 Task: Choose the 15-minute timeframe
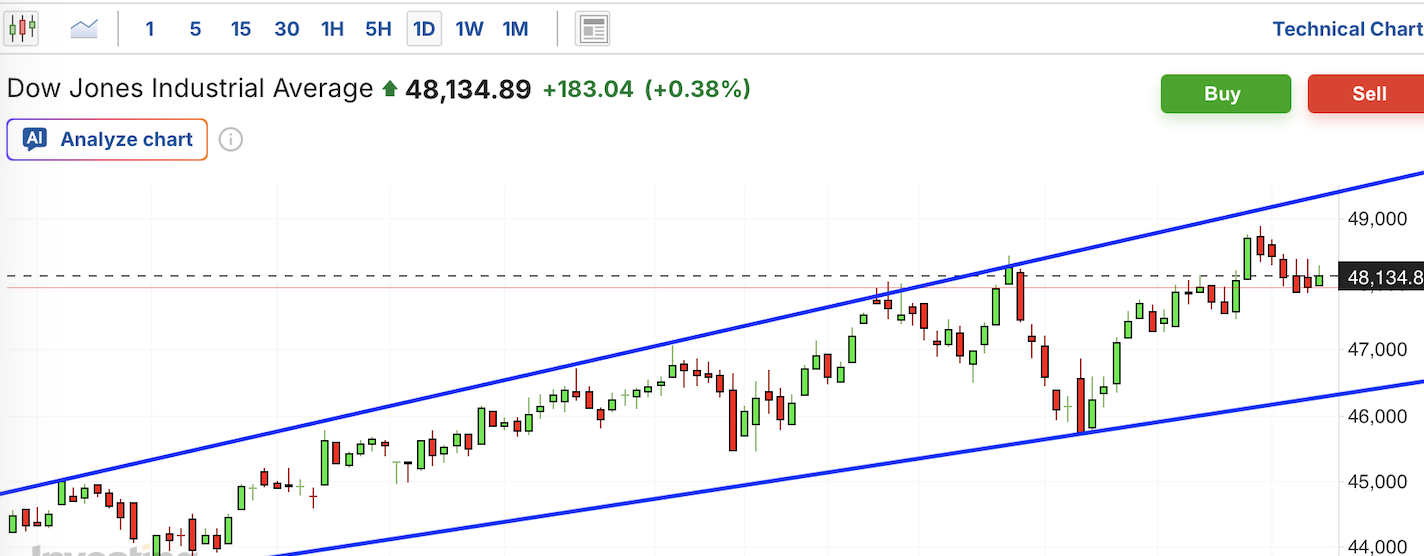(241, 29)
